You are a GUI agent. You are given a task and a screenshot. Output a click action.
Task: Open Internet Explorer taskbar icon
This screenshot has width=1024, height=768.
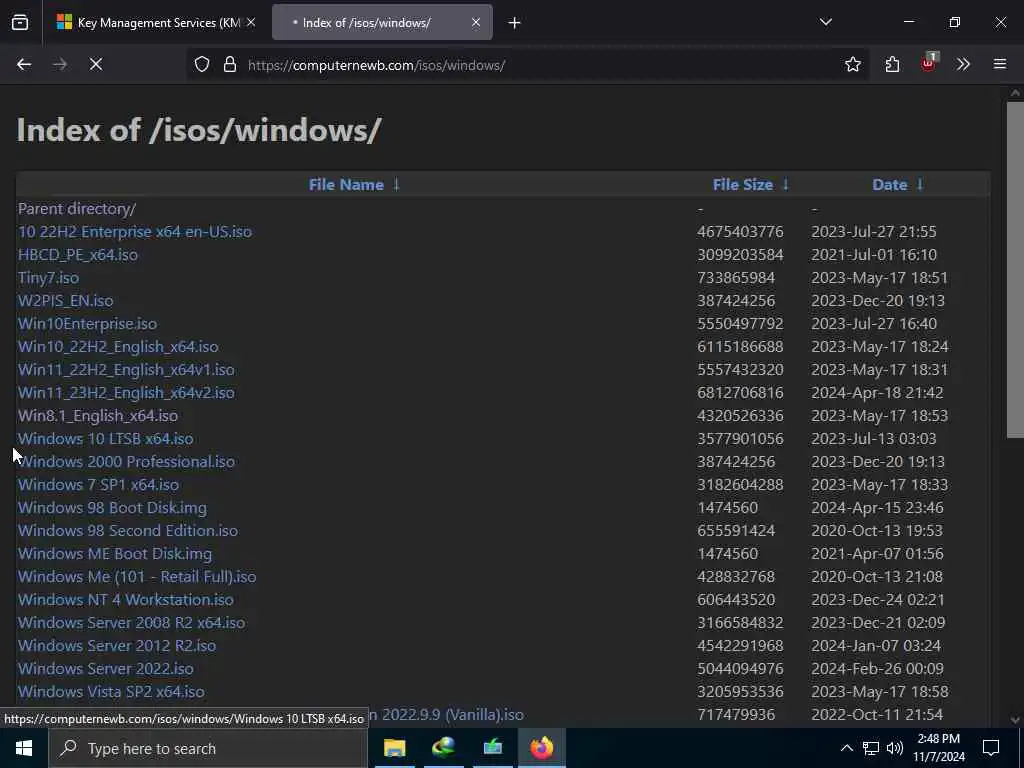(443, 748)
